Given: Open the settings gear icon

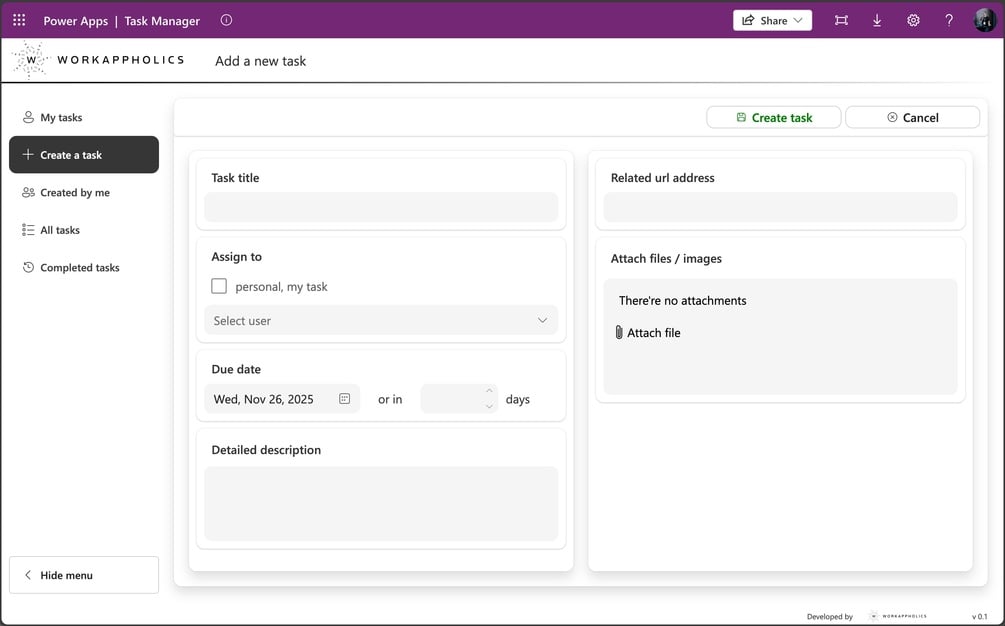Looking at the screenshot, I should (913, 20).
